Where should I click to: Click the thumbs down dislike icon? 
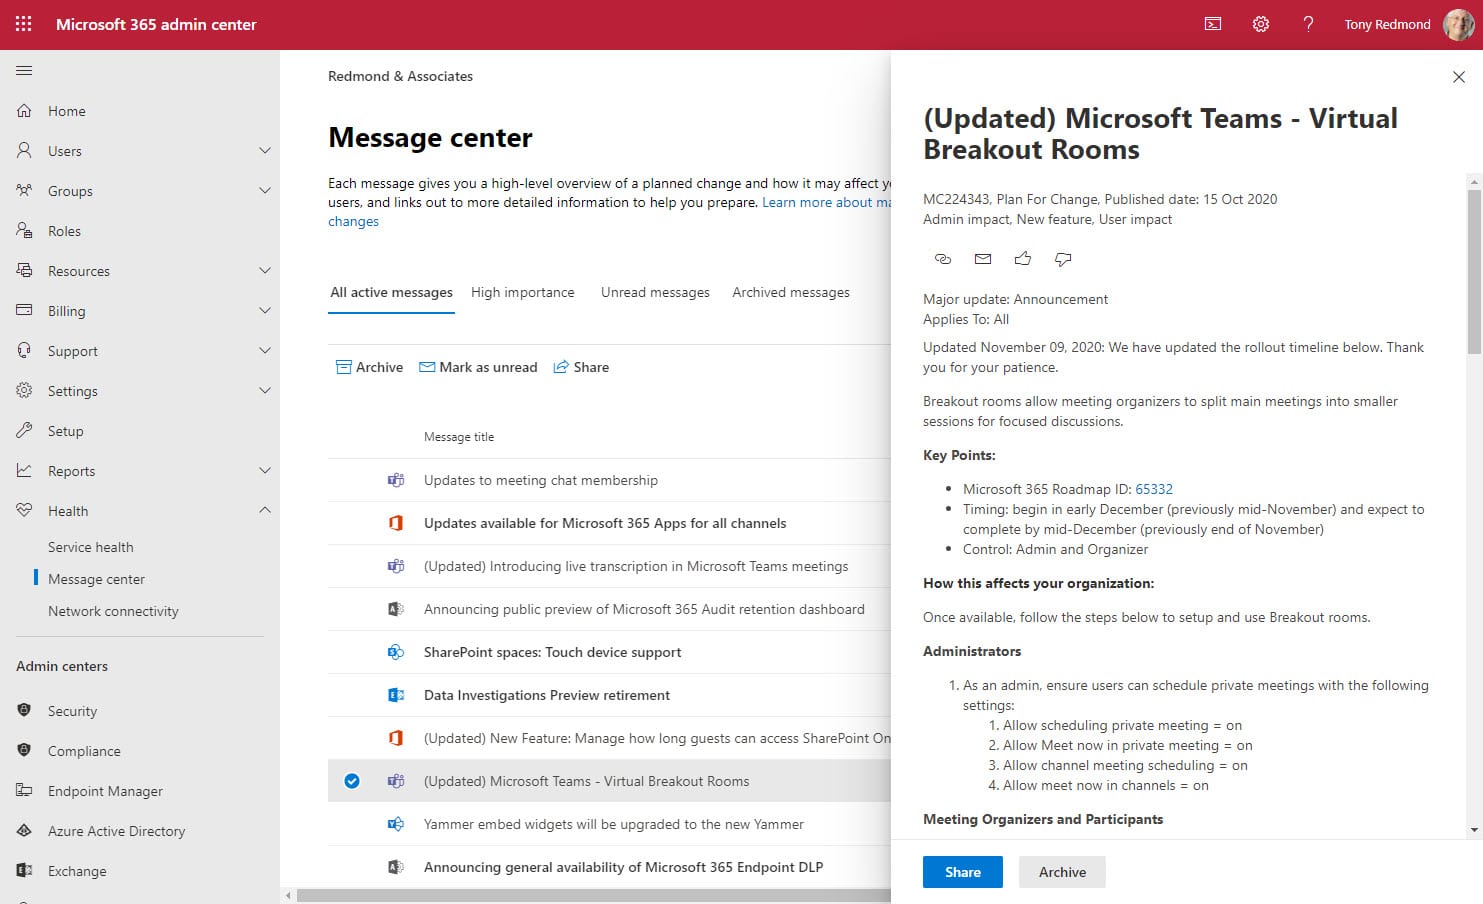click(x=1063, y=259)
